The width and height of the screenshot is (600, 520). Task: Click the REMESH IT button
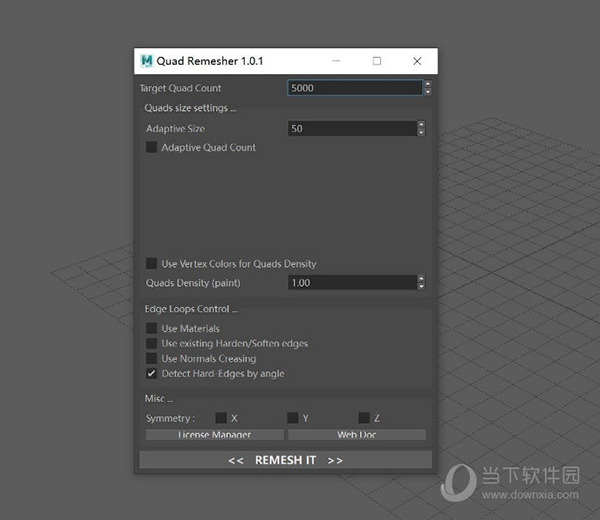point(285,460)
